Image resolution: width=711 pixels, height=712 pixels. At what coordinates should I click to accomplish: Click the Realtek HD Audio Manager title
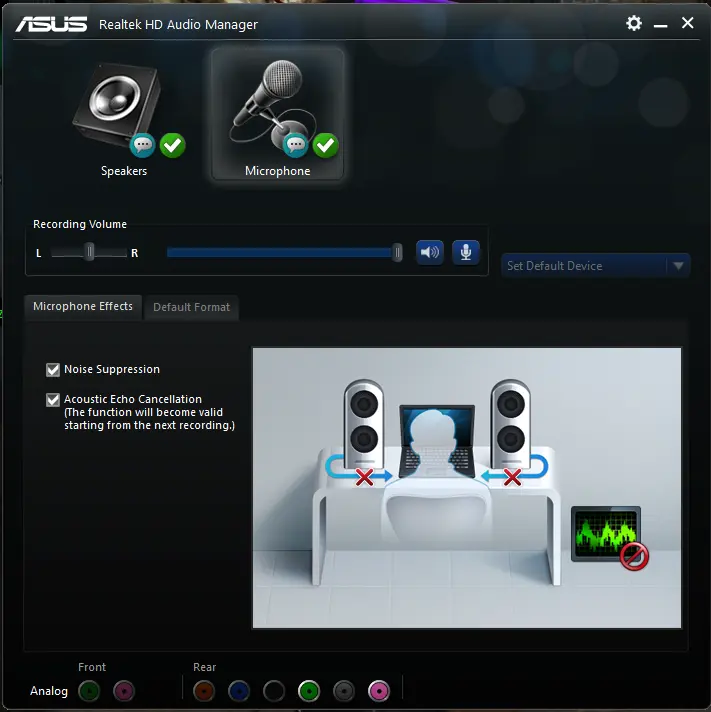point(178,25)
